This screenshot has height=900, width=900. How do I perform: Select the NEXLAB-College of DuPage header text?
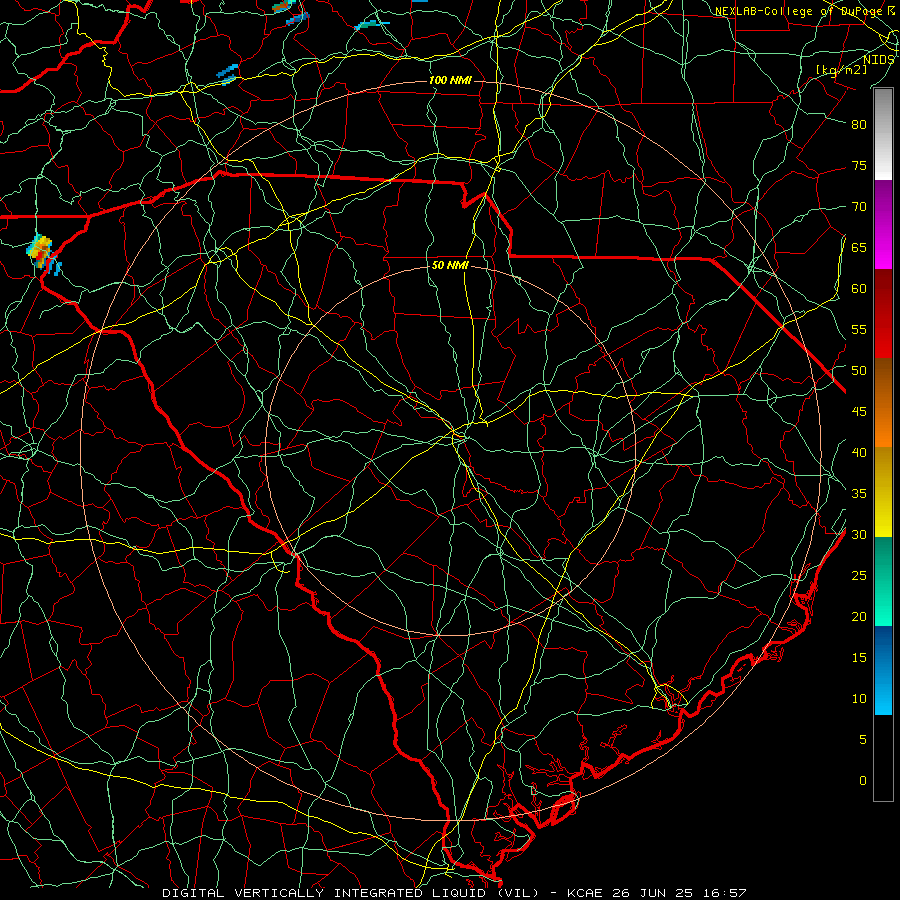(x=800, y=11)
